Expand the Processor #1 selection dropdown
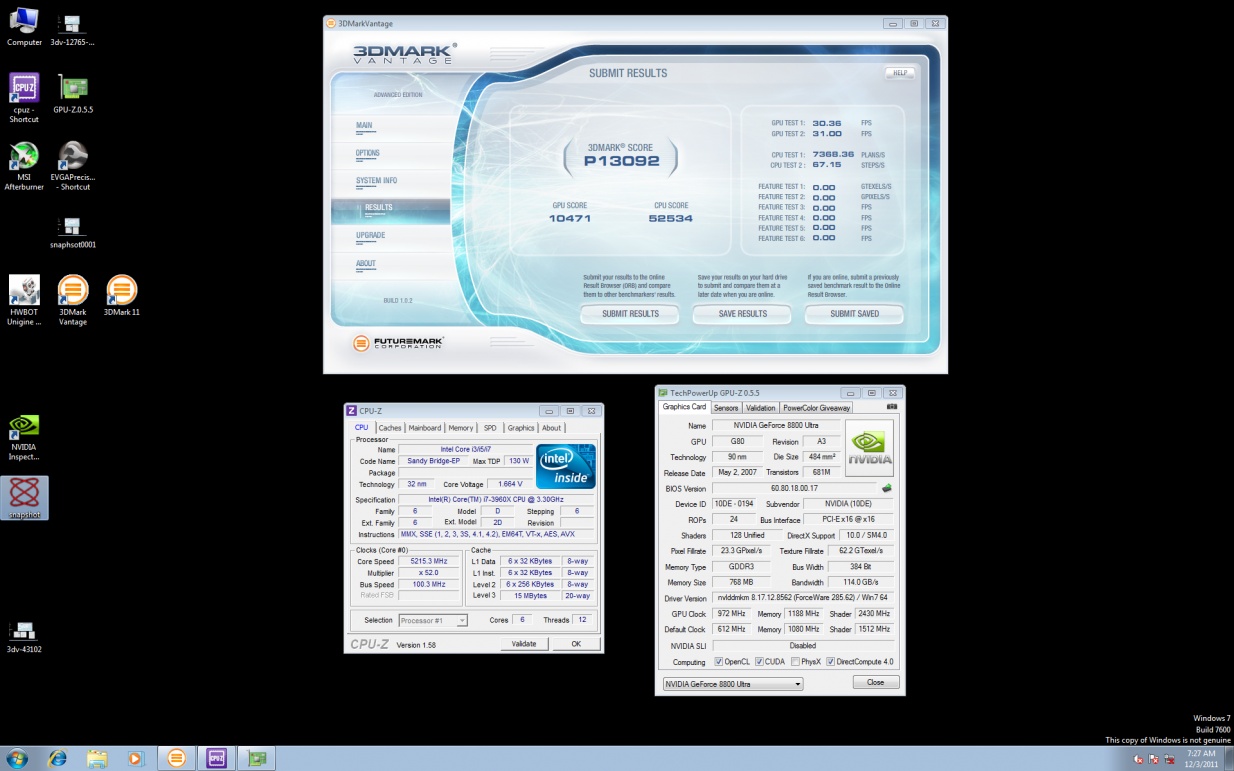The height and width of the screenshot is (771, 1234). [432, 620]
